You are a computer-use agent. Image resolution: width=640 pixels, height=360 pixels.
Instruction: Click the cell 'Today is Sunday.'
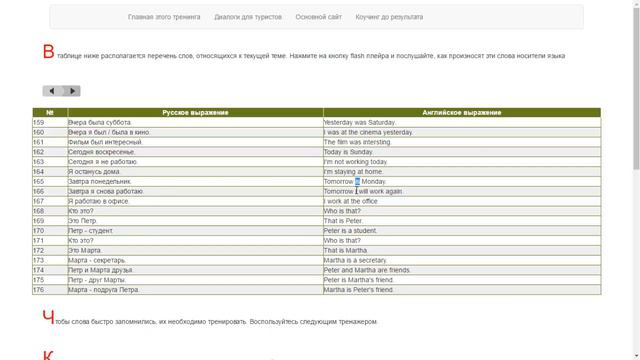pyautogui.click(x=462, y=152)
